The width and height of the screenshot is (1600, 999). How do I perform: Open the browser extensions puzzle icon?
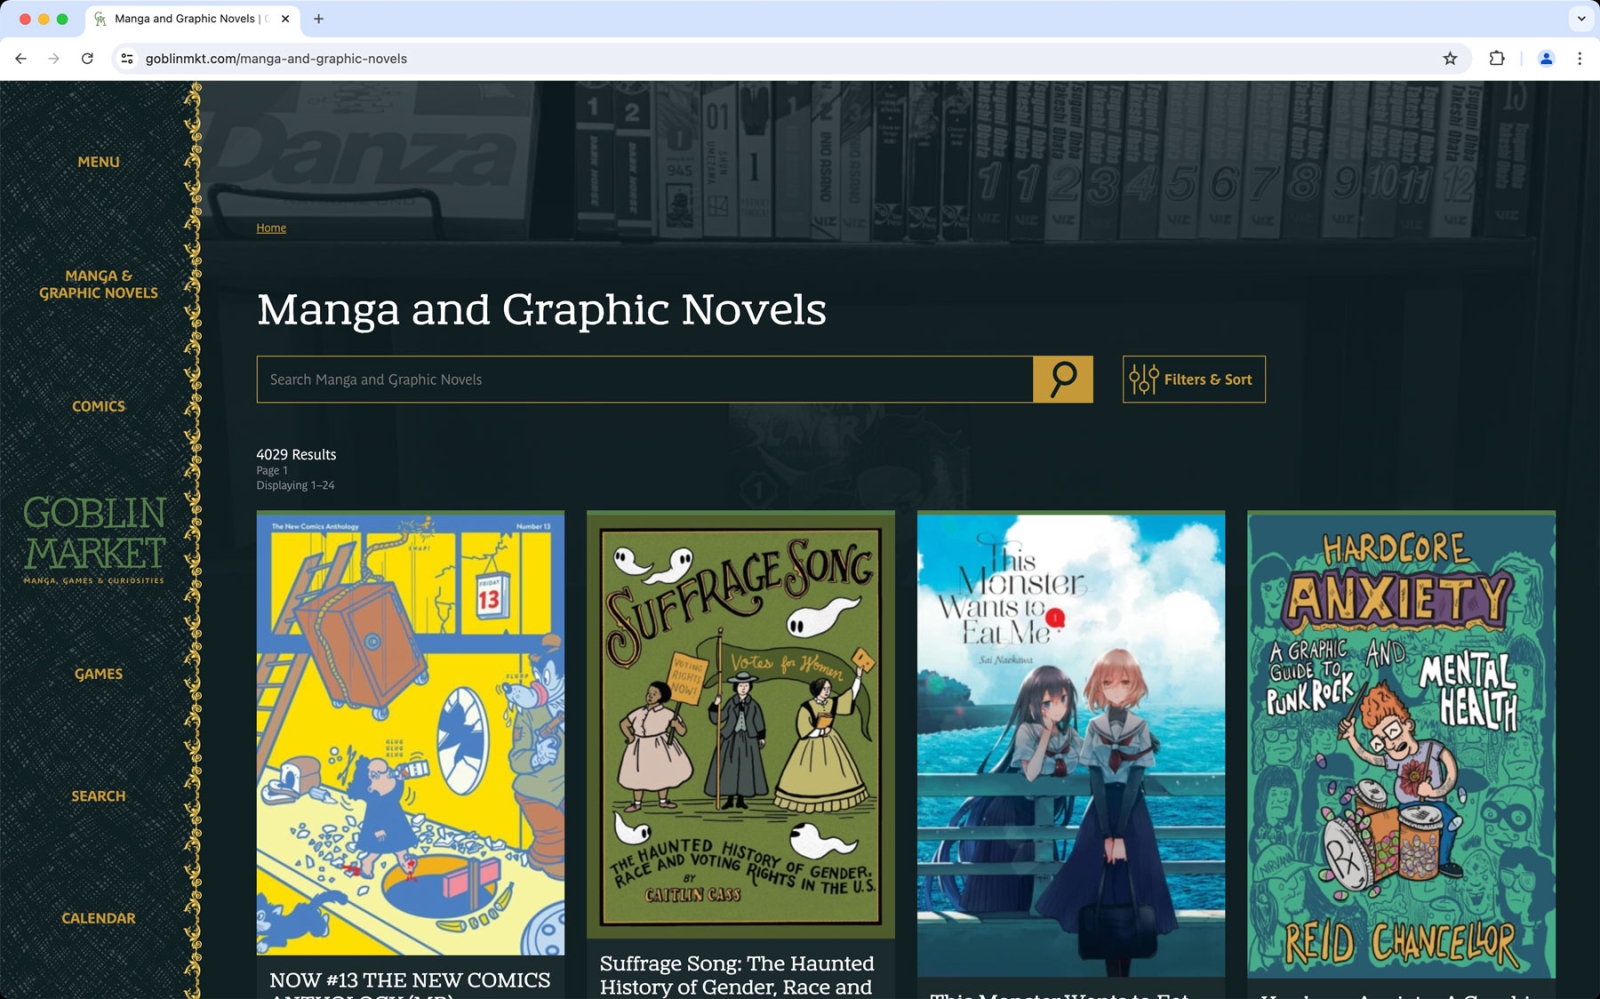click(1497, 59)
